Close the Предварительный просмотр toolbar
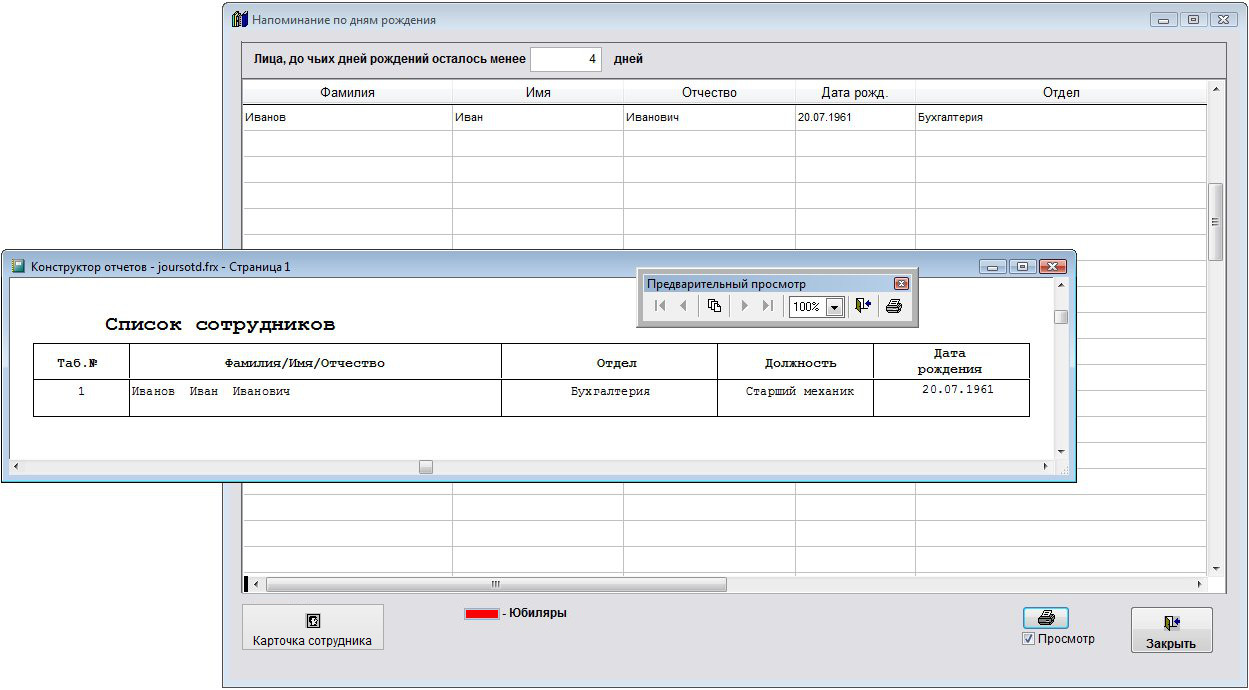 tap(901, 284)
